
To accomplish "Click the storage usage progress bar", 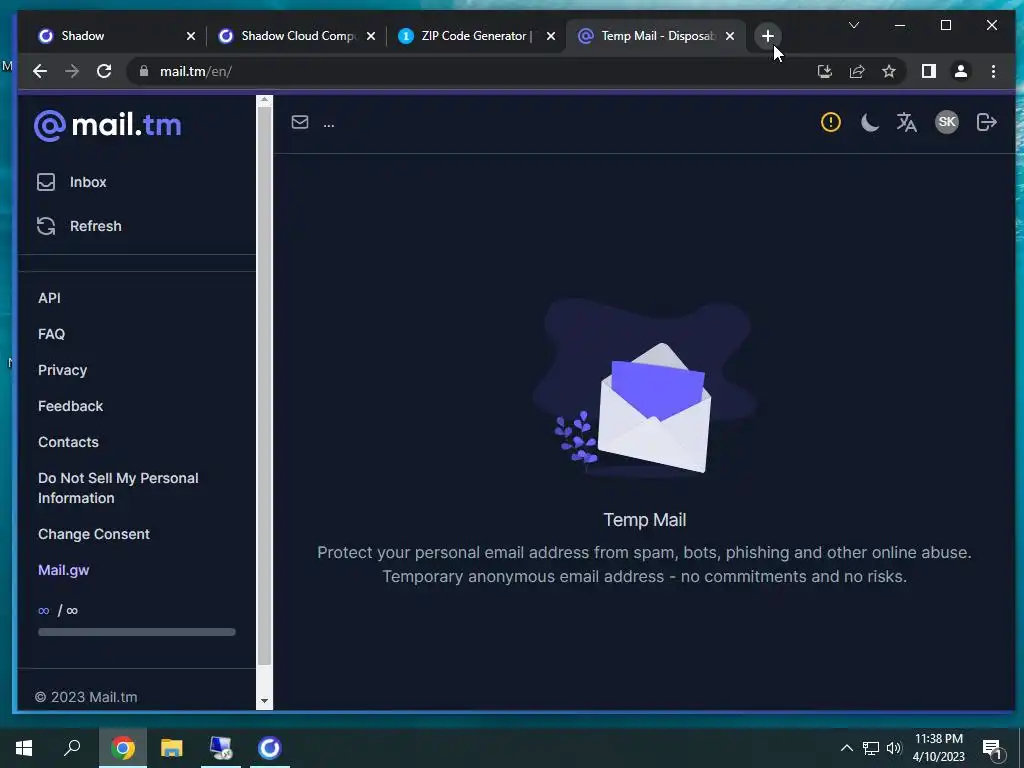I will pyautogui.click(x=136, y=632).
